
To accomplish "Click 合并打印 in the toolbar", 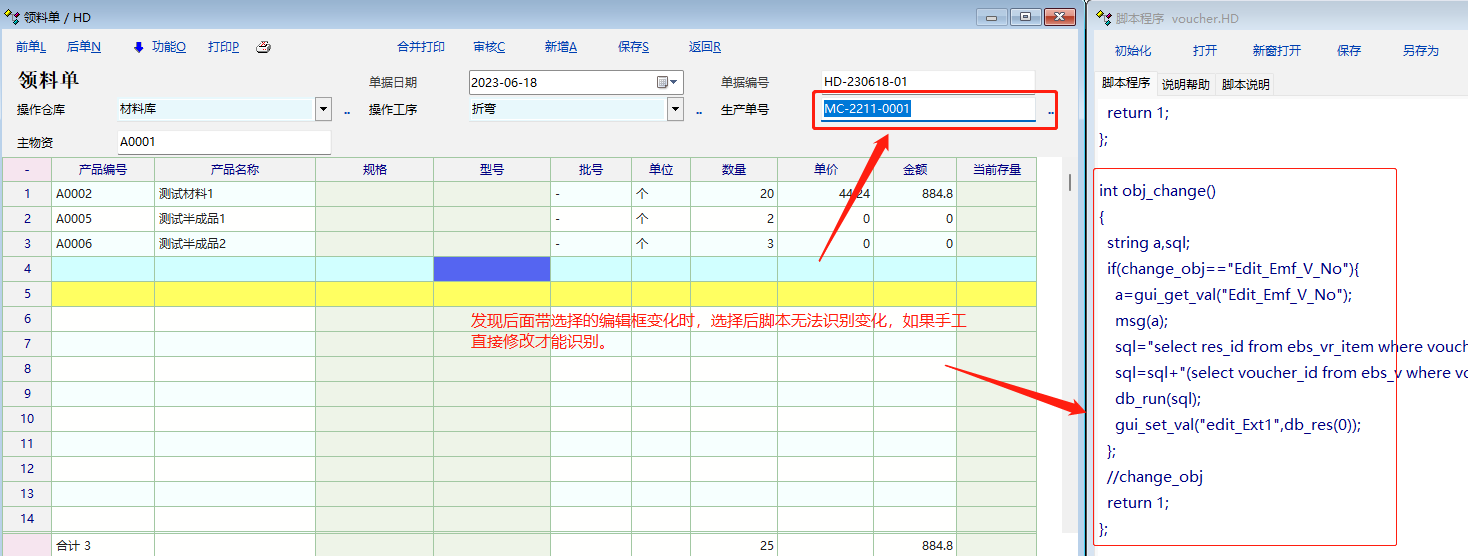I will click(421, 47).
